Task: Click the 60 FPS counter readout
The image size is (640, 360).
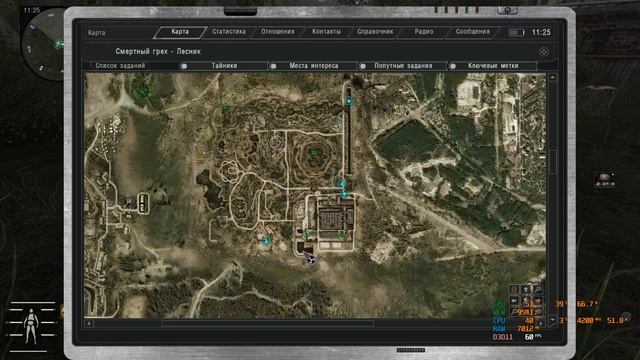Action: (x=533, y=337)
